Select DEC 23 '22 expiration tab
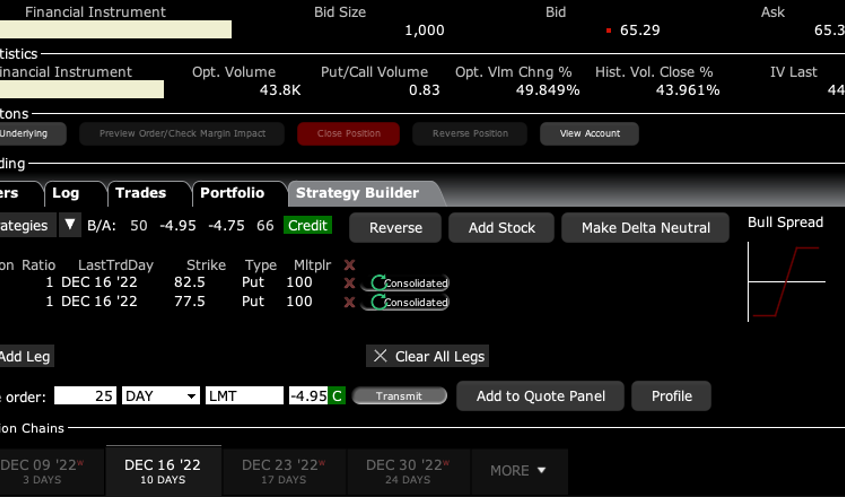 (x=284, y=471)
